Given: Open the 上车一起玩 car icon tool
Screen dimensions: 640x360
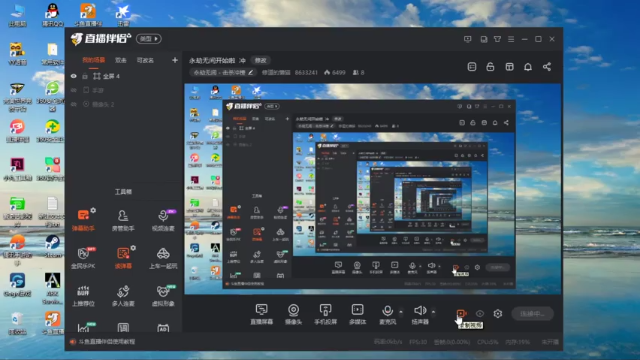Looking at the screenshot, I should 163,257.
